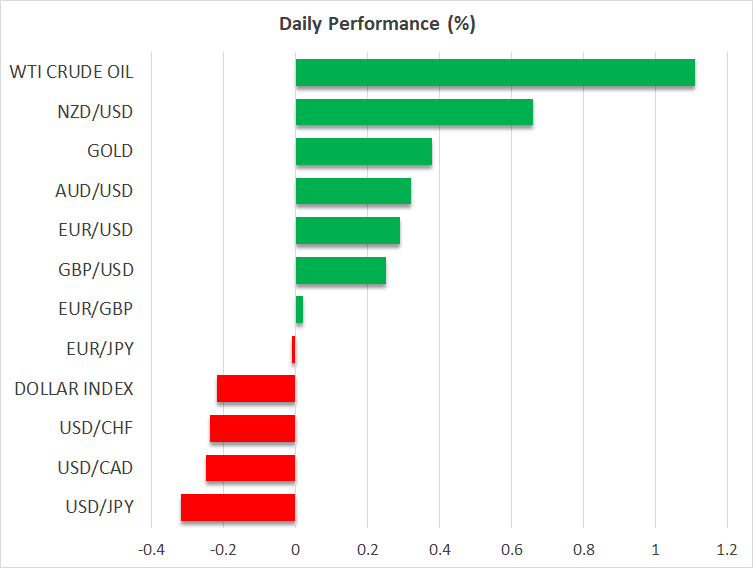Click the Daily Performance (%) chart title

tap(376, 24)
